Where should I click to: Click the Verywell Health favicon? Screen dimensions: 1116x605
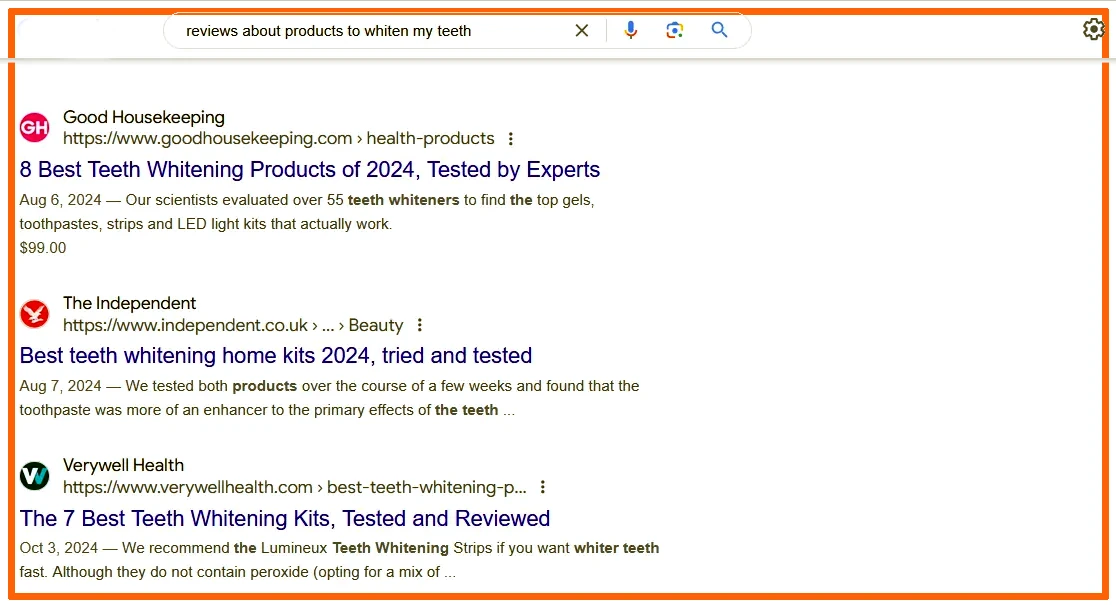(34, 476)
